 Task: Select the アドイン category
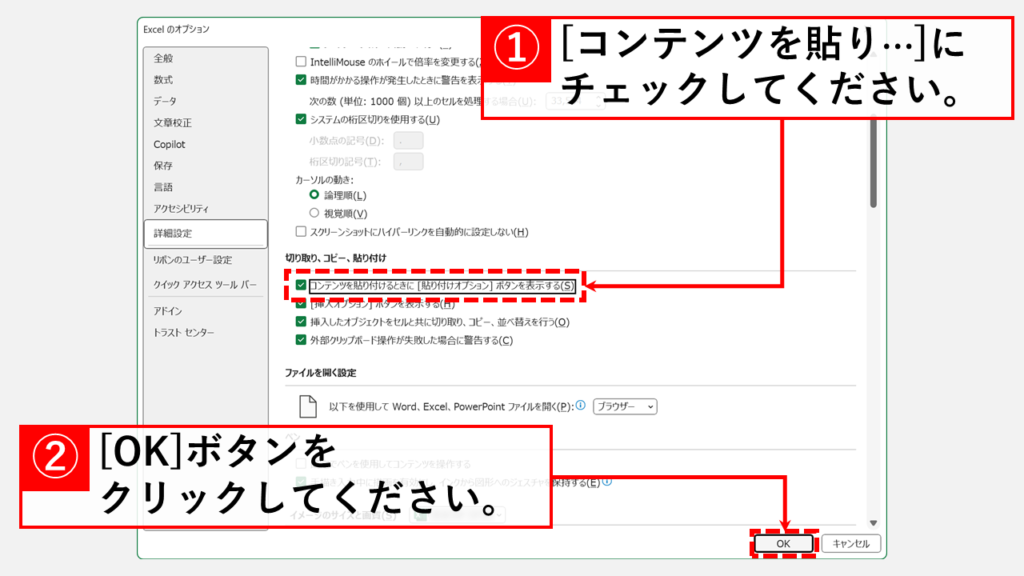coord(168,312)
